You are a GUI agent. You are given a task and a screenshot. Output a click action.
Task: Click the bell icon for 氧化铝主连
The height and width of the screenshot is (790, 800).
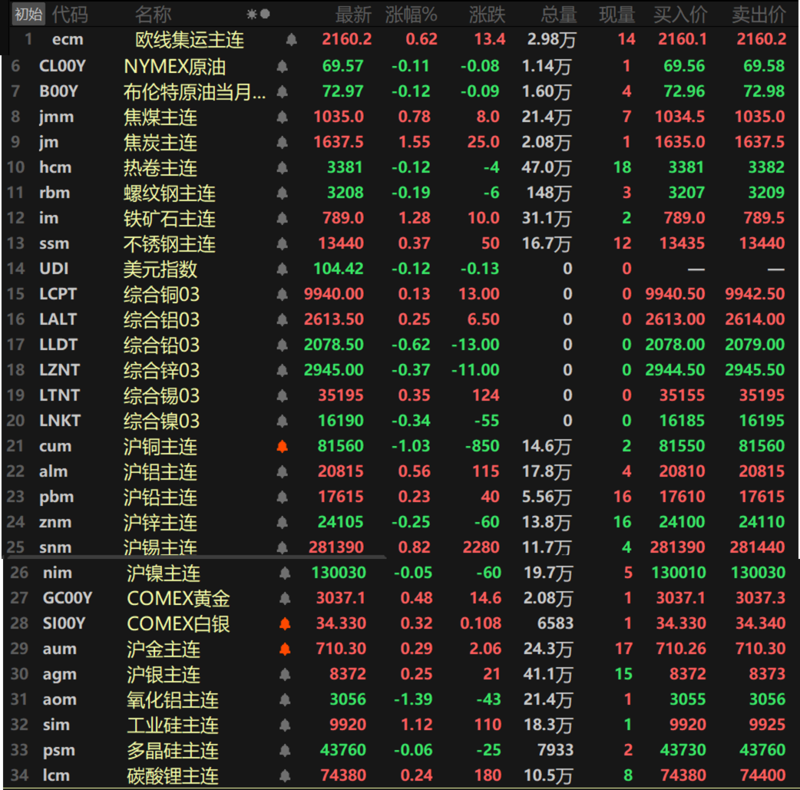point(285,700)
